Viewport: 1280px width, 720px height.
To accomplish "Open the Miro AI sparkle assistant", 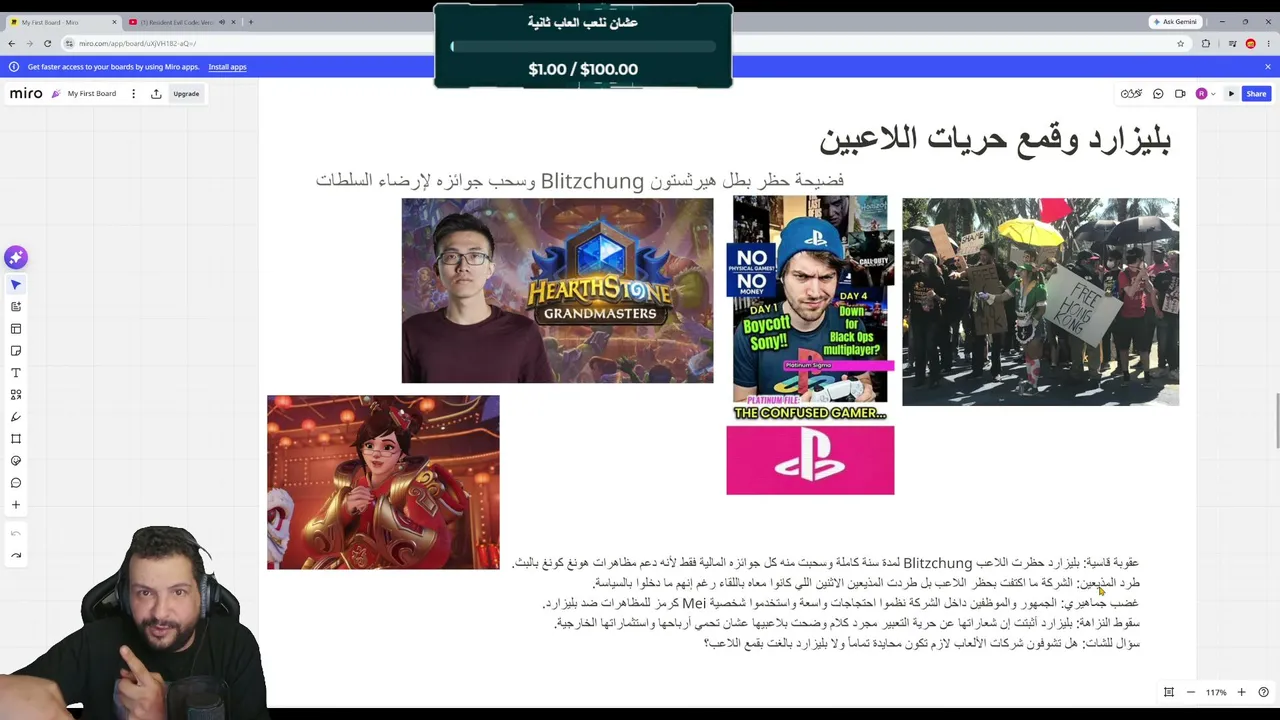I will (x=15, y=258).
